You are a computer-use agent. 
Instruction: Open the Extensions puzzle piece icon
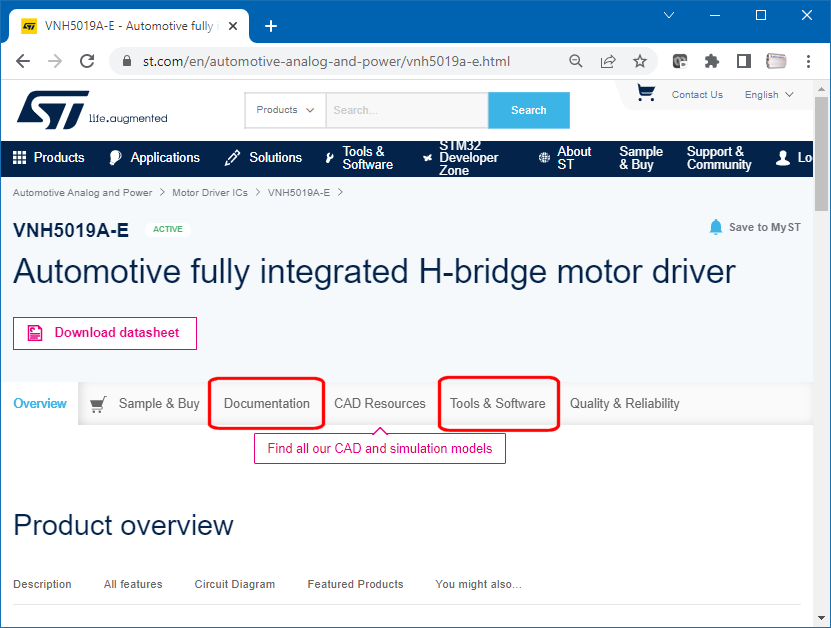712,61
